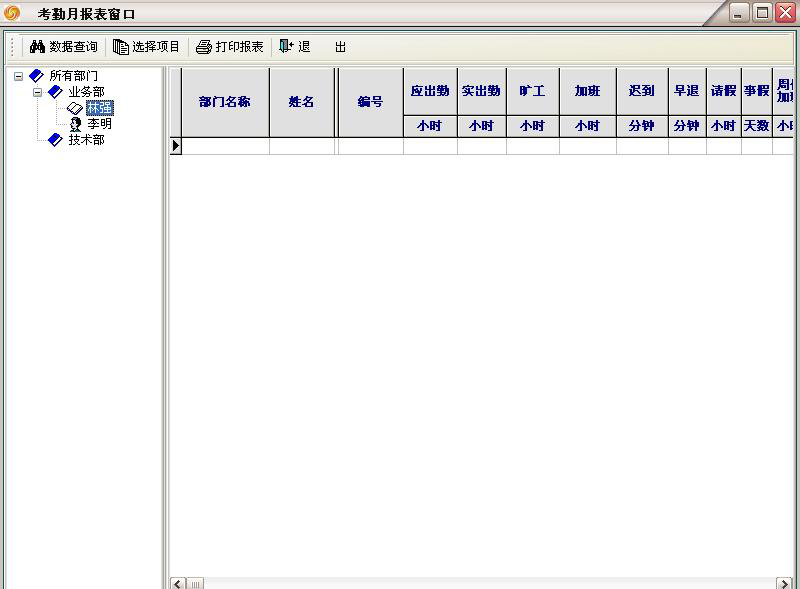Click the blue book icon beside 所有部门
800x589 pixels.
37,76
